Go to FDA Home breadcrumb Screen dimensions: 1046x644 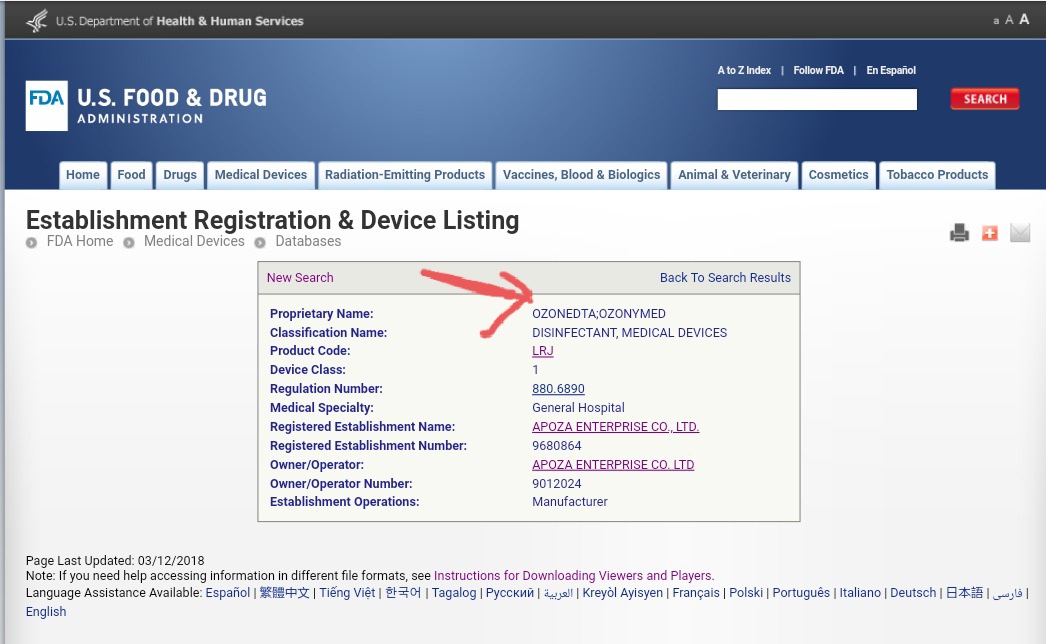coord(80,241)
